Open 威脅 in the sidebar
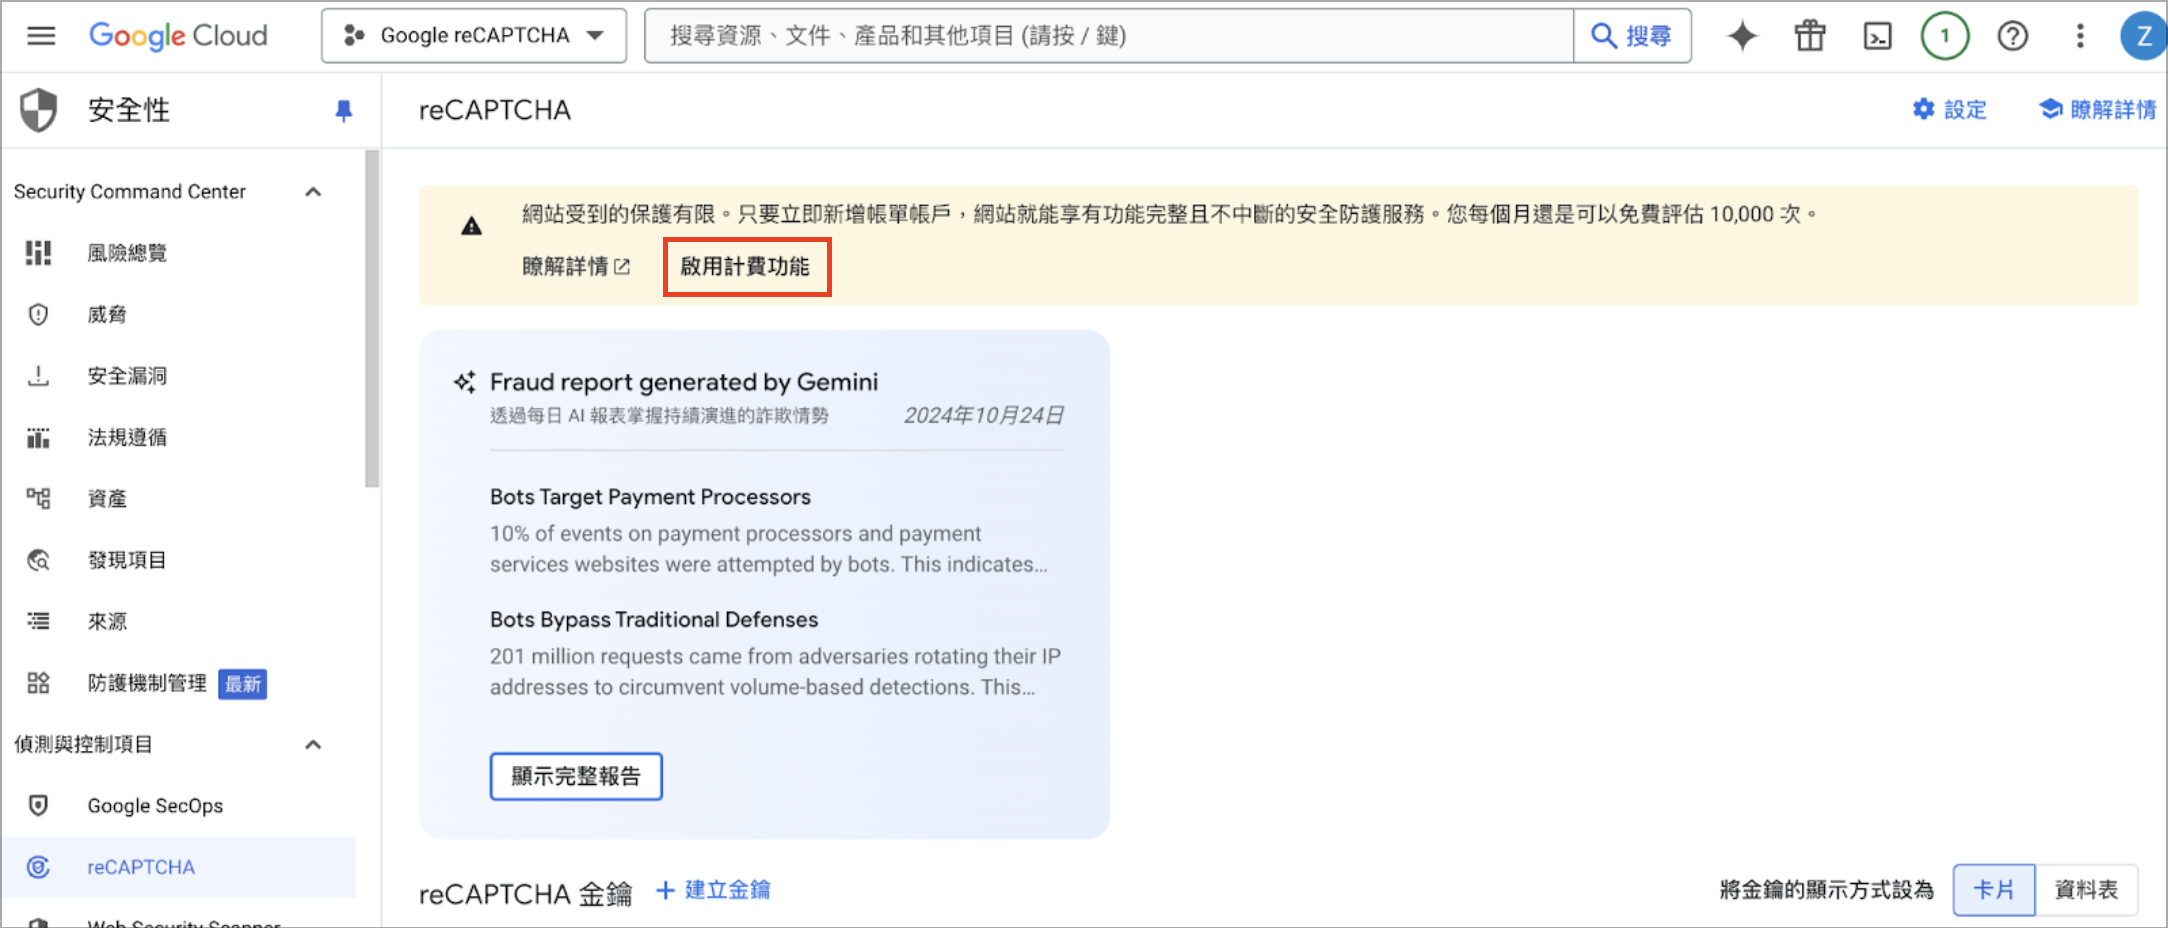 click(106, 315)
